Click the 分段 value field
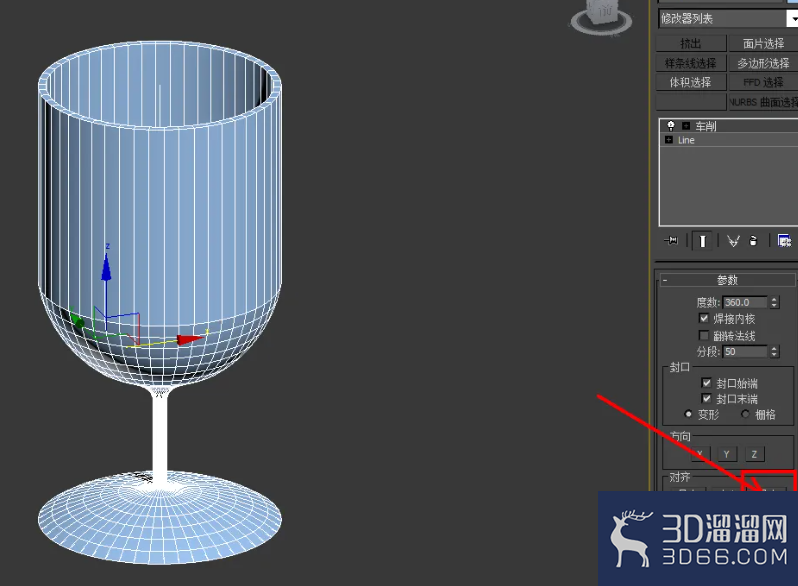The width and height of the screenshot is (798, 586). click(x=745, y=352)
